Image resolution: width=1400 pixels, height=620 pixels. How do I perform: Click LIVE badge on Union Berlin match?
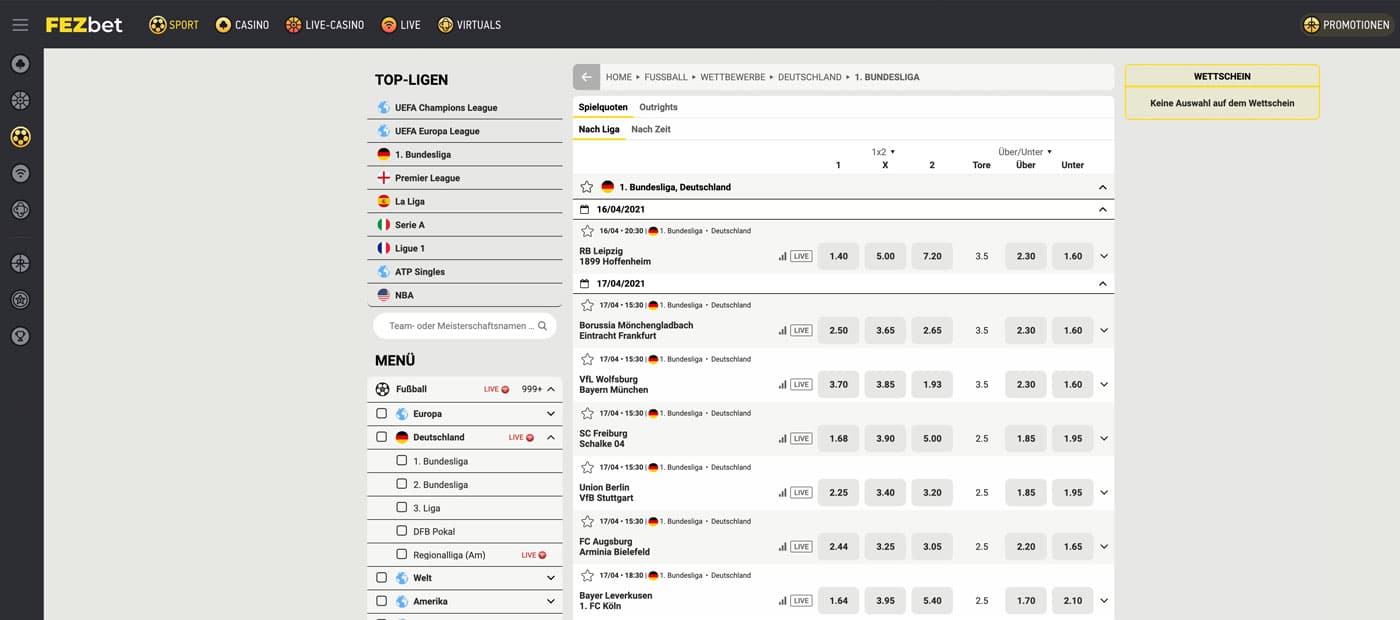801,492
